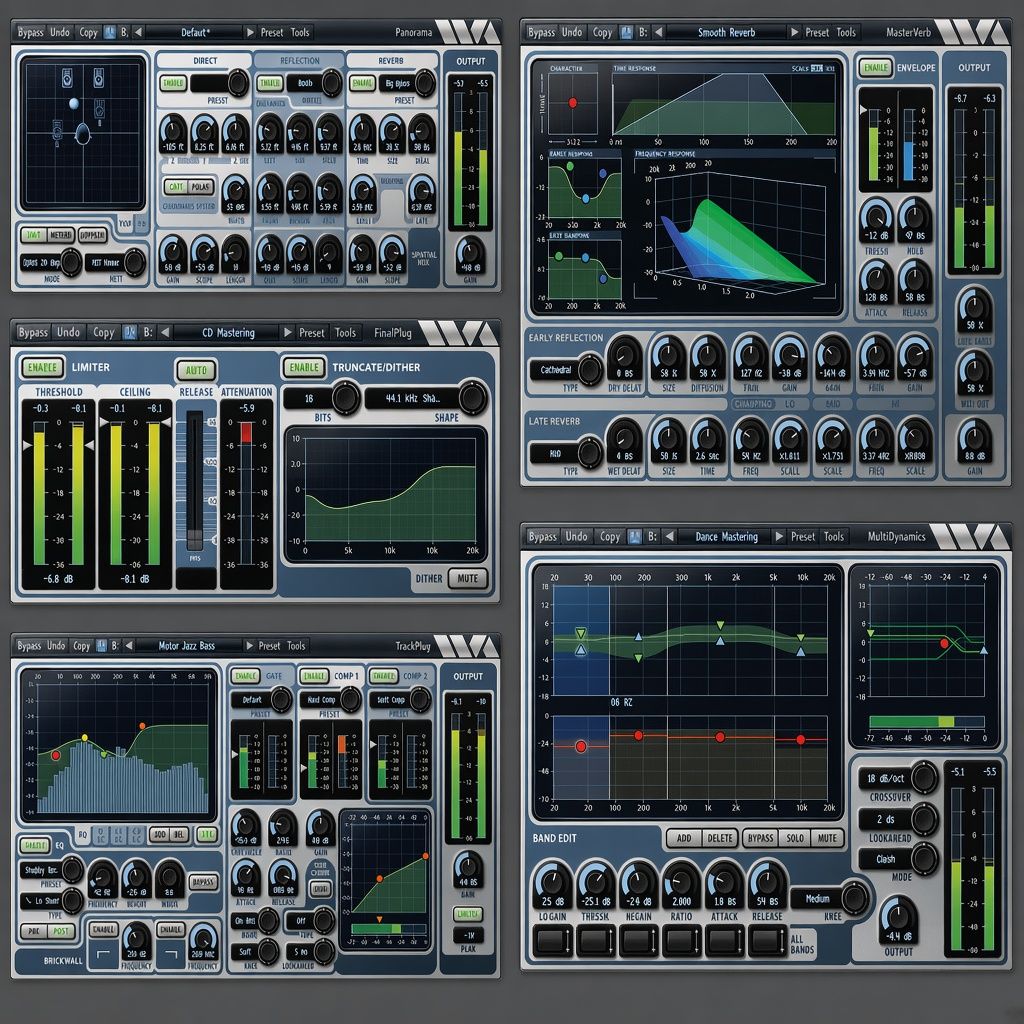The image size is (1024, 1024).
Task: Go to next preset in MasterVerb
Action: click(794, 32)
